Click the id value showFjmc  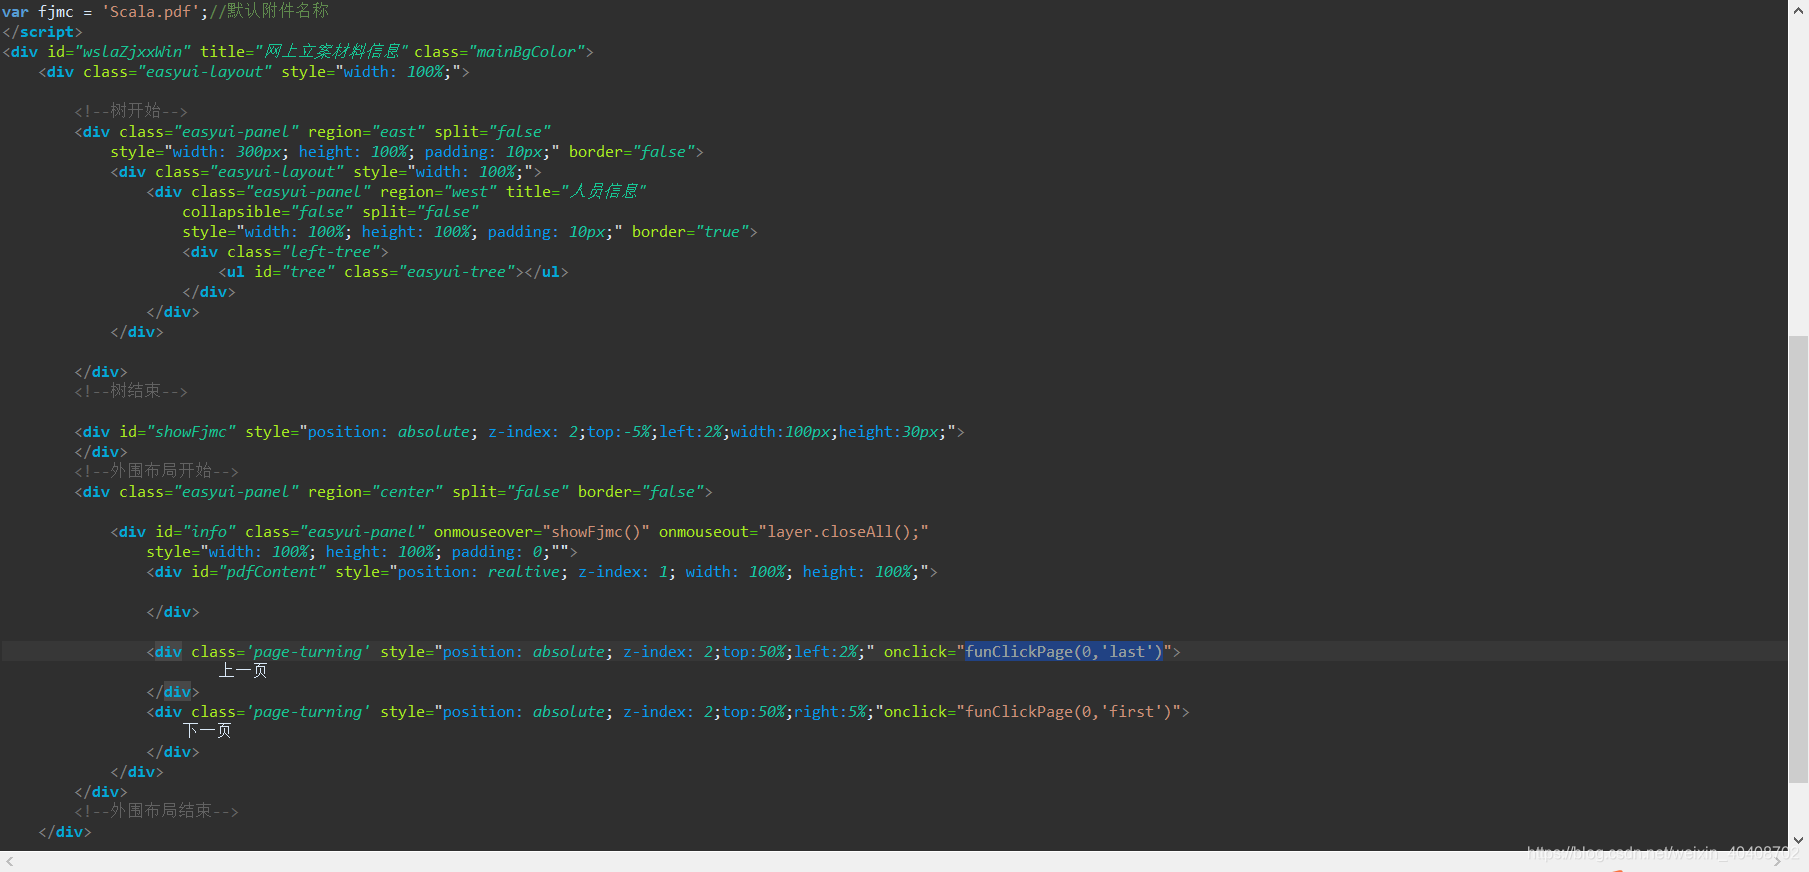[191, 431]
